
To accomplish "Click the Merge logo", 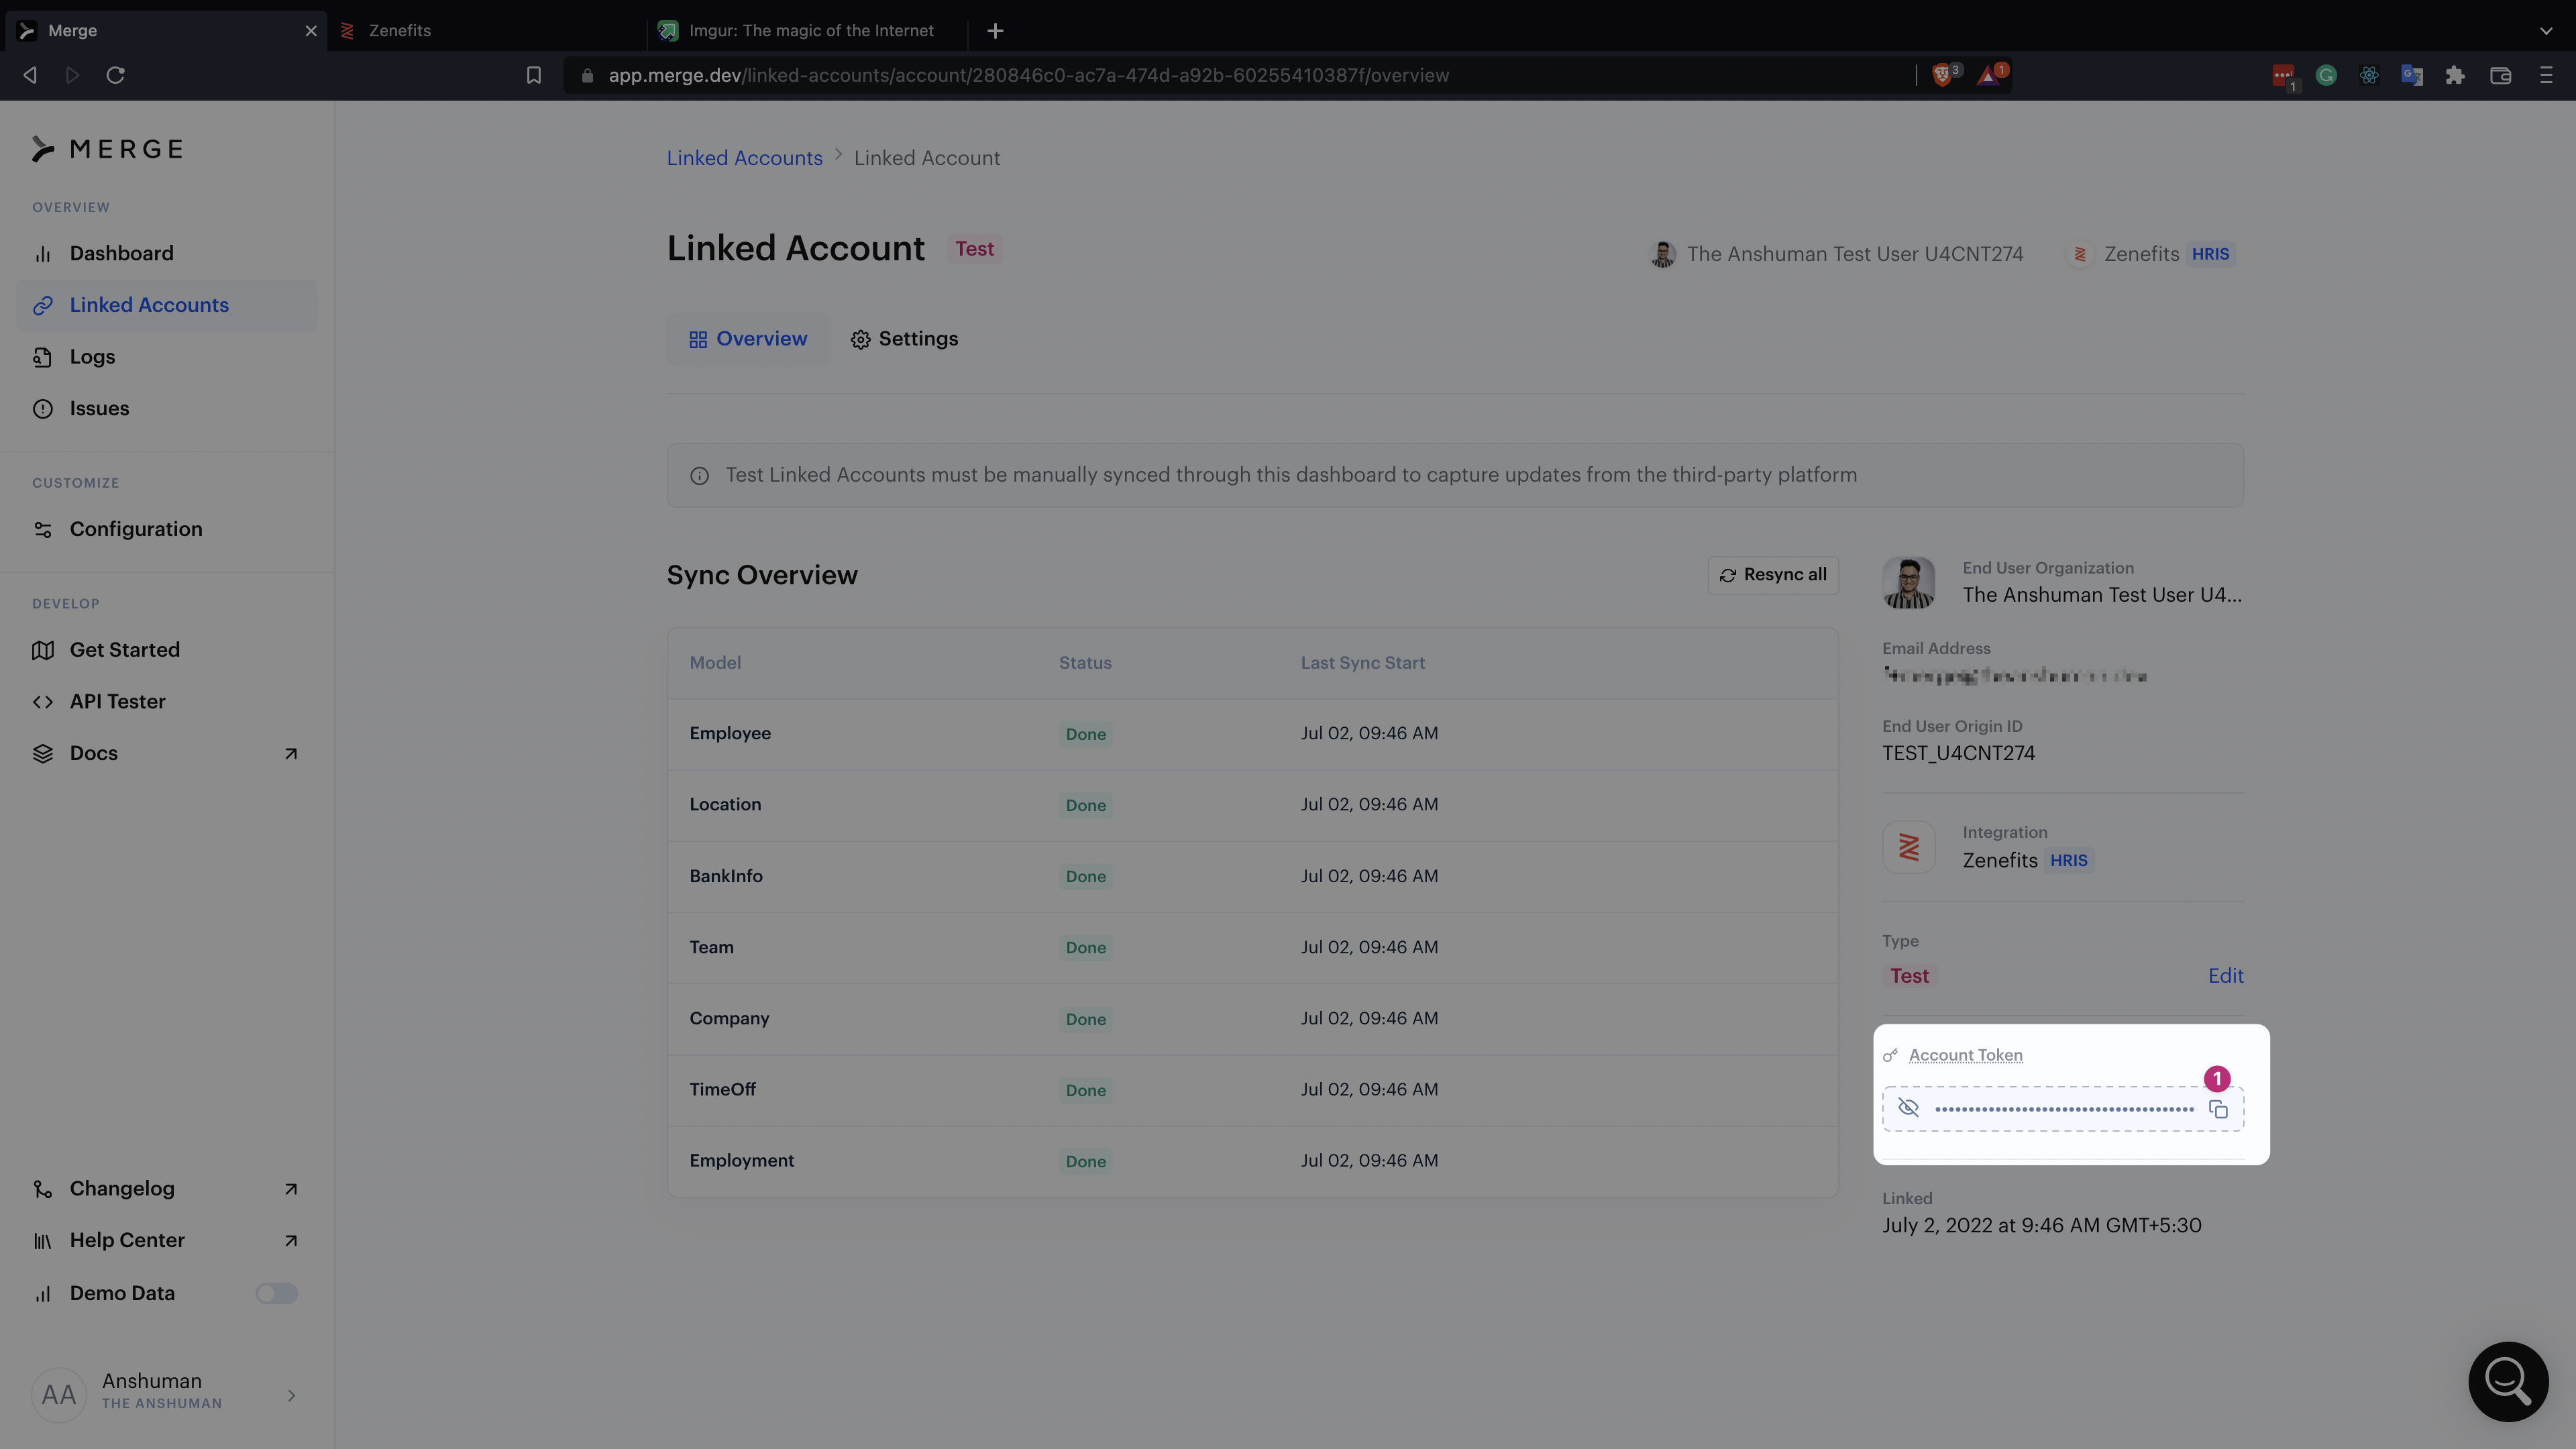I will coord(107,149).
